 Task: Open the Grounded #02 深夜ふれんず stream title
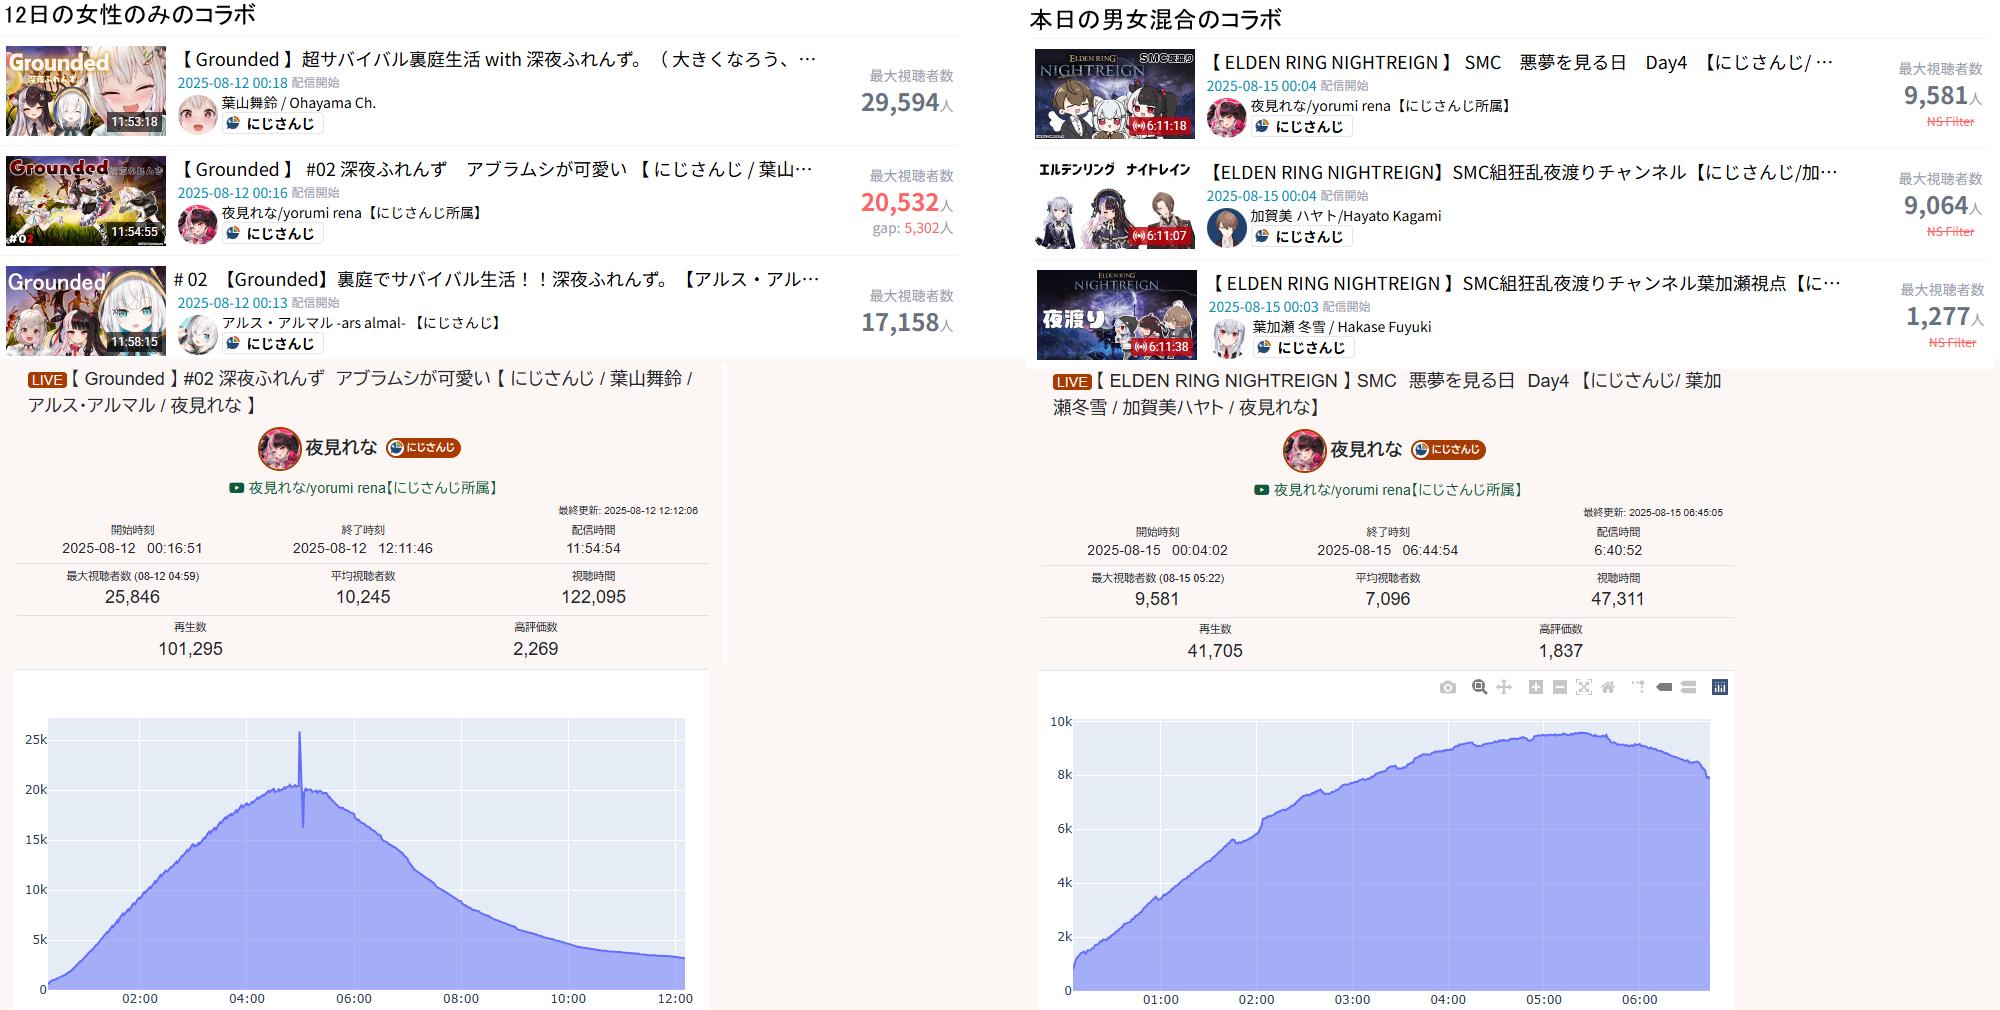[495, 170]
